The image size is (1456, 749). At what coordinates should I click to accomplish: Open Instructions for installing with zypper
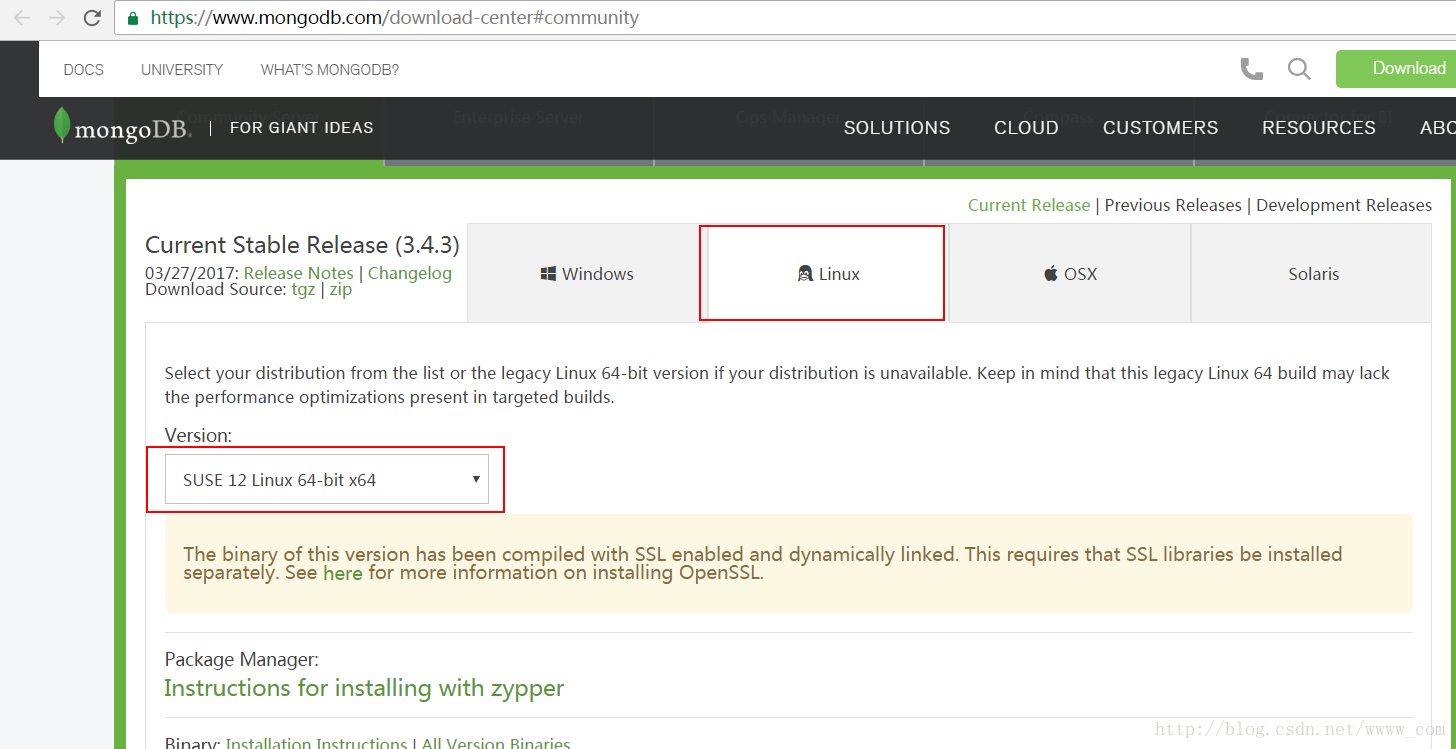[364, 688]
